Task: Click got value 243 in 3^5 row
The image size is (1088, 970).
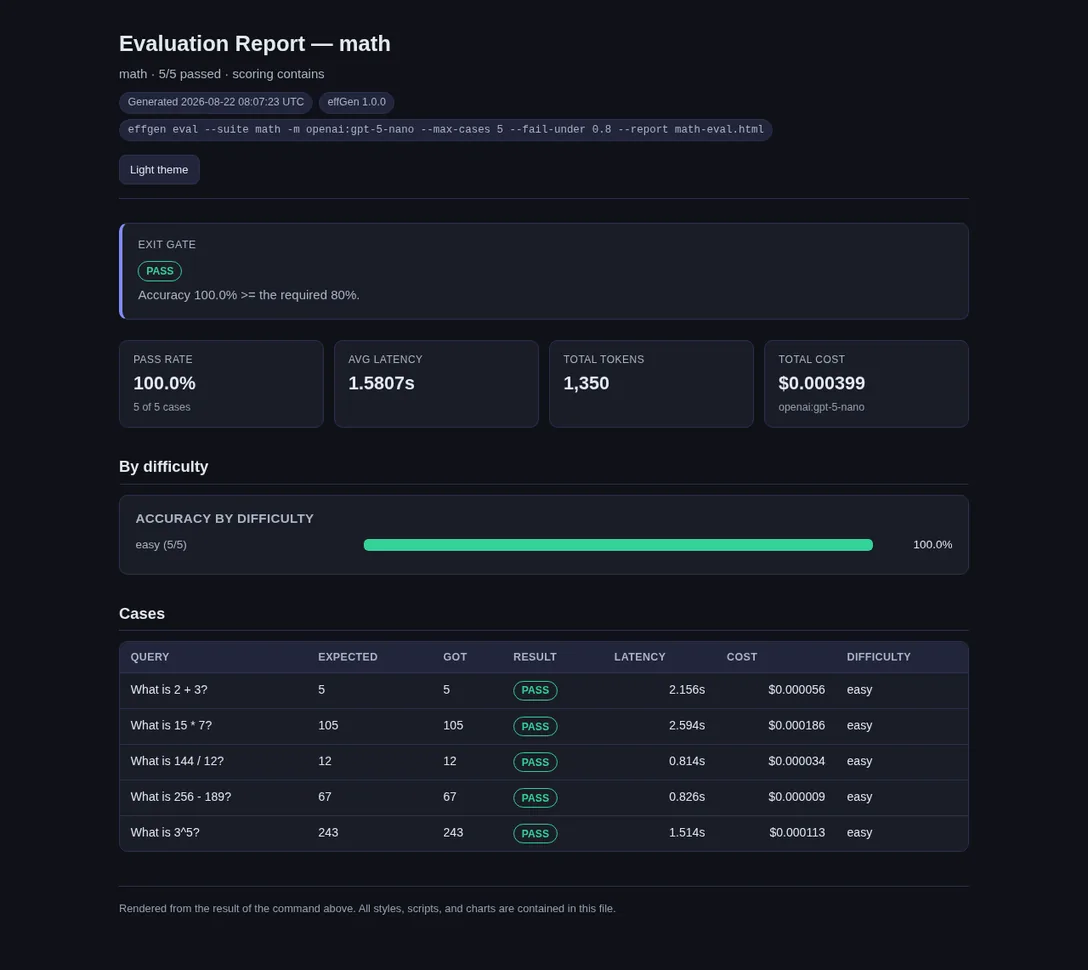Action: point(453,833)
